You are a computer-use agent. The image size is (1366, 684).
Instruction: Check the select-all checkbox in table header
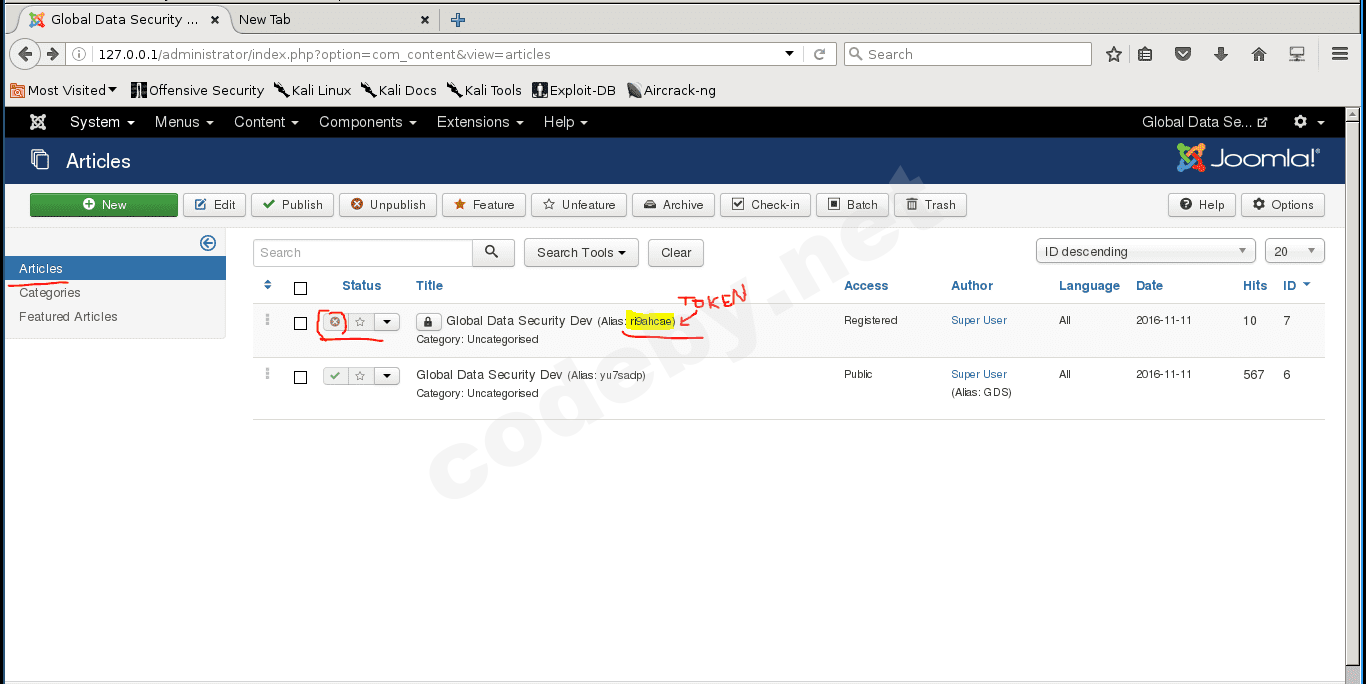point(300,288)
